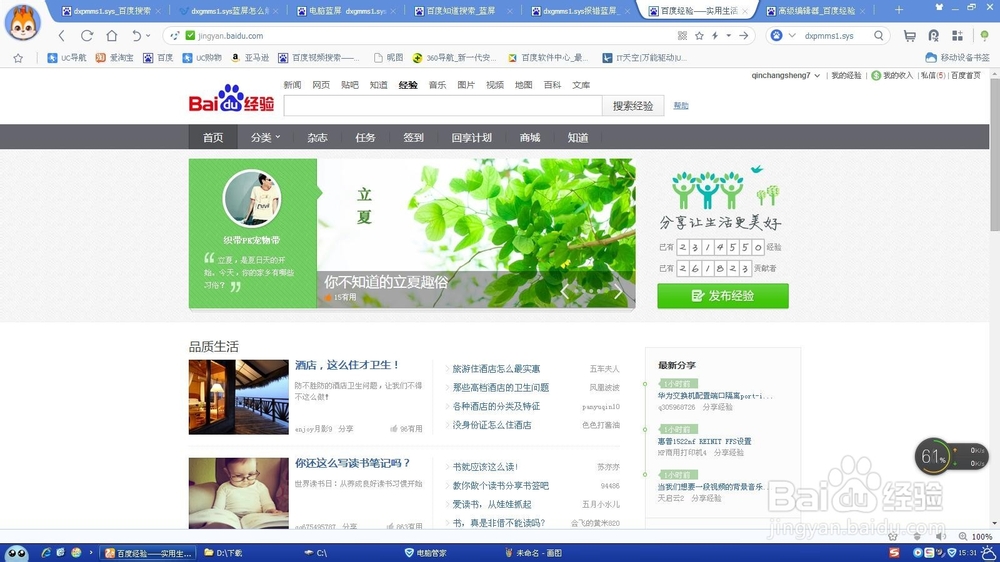Click the UC squirrel logo icon

point(23,22)
